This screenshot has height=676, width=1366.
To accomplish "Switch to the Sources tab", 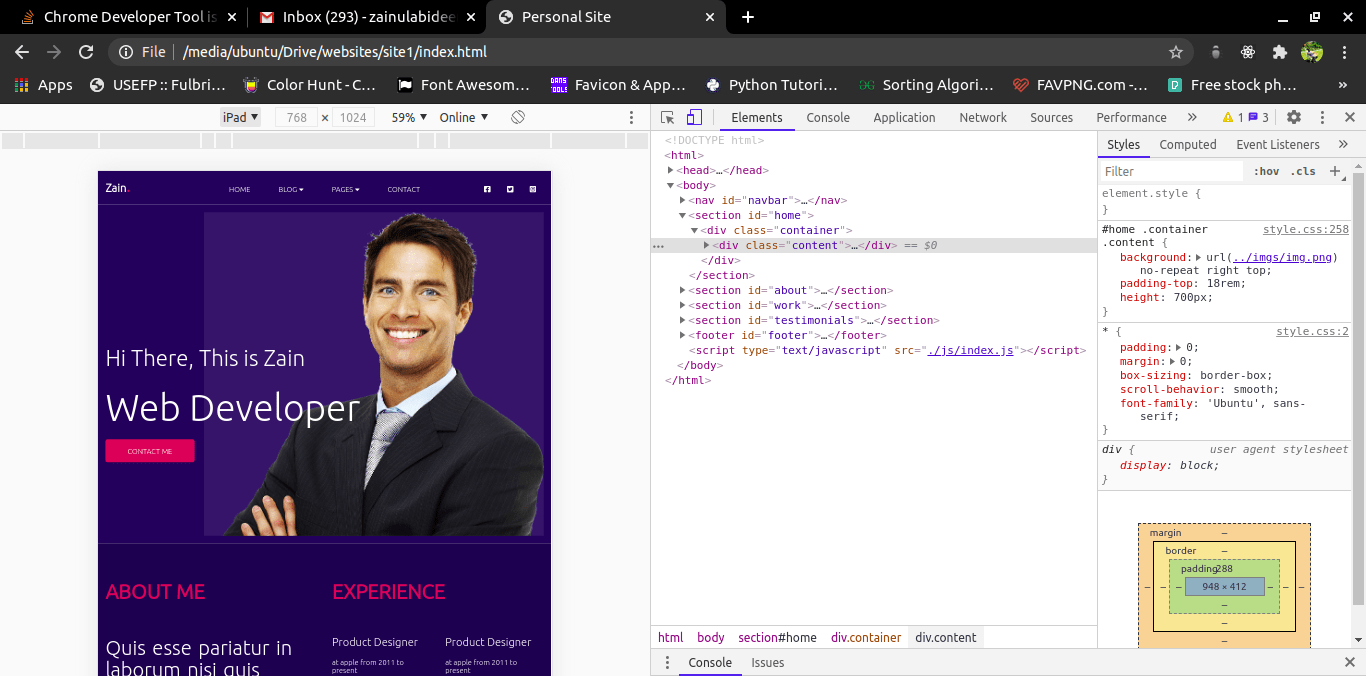I will (1051, 117).
